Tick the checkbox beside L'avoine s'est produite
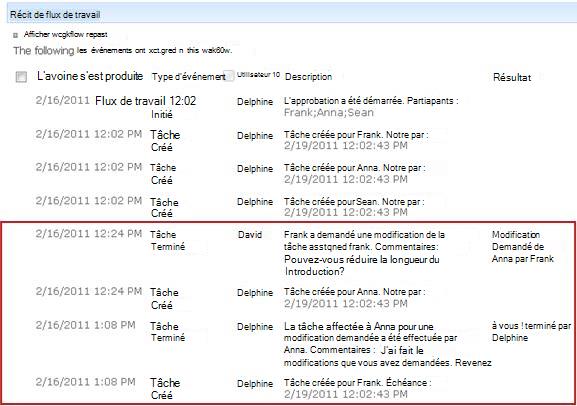The height and width of the screenshot is (406, 577). click(21, 77)
